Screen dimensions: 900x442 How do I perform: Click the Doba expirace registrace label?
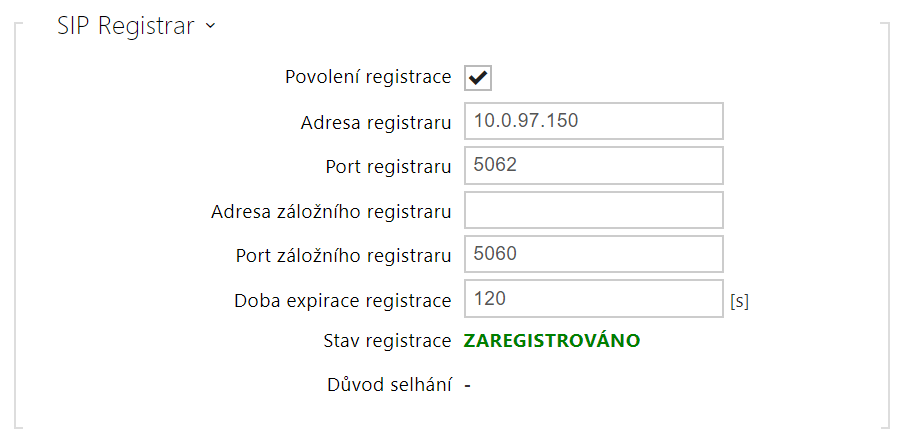[x=343, y=299]
